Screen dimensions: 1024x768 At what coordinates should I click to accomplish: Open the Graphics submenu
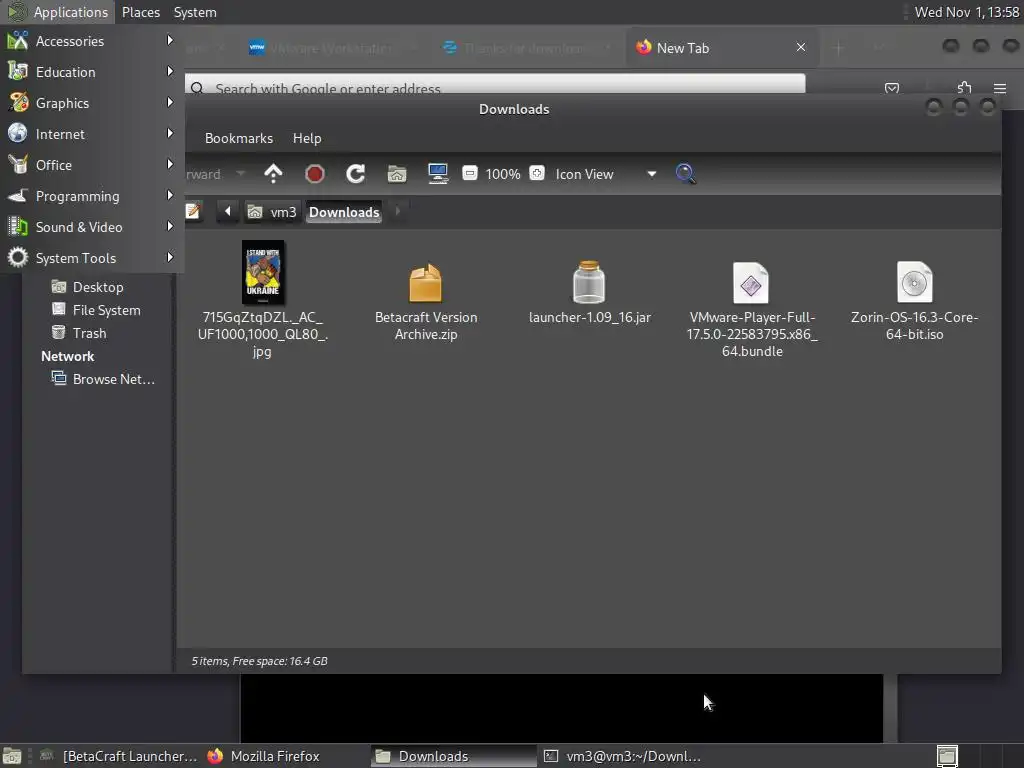tap(91, 103)
